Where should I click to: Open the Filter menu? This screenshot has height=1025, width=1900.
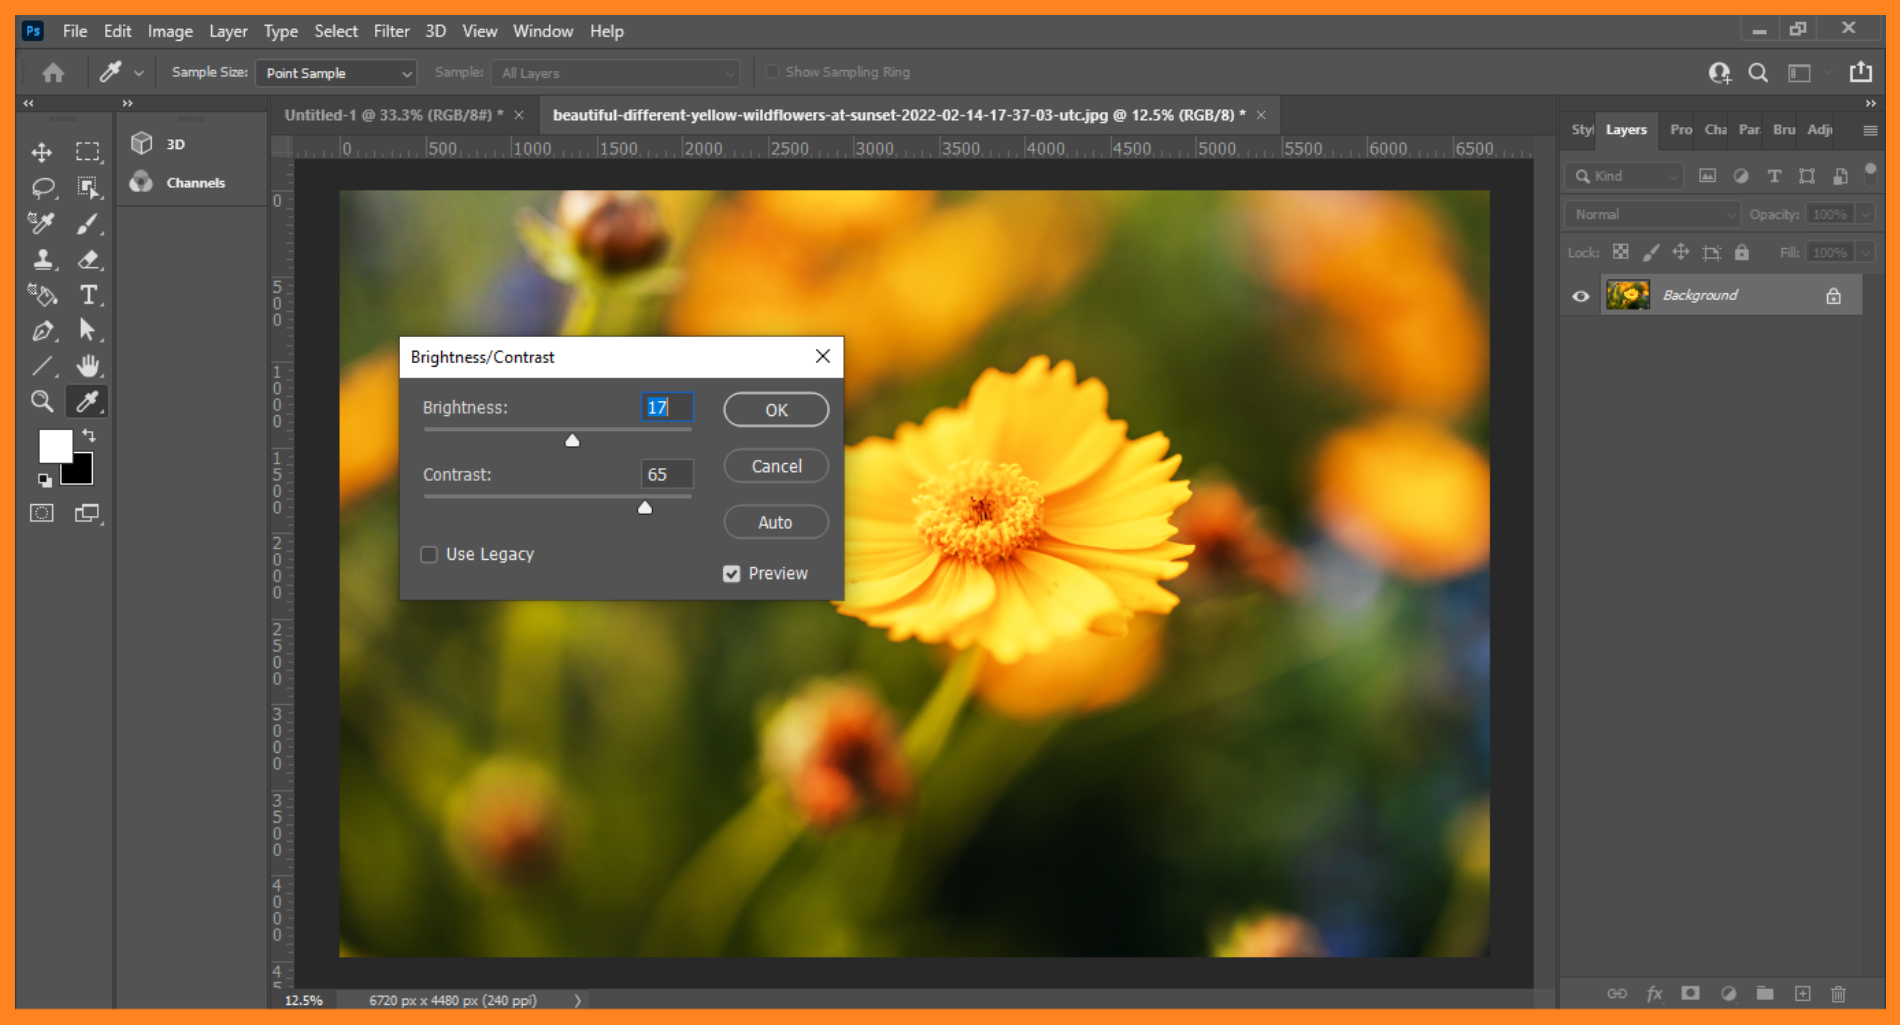tap(391, 31)
